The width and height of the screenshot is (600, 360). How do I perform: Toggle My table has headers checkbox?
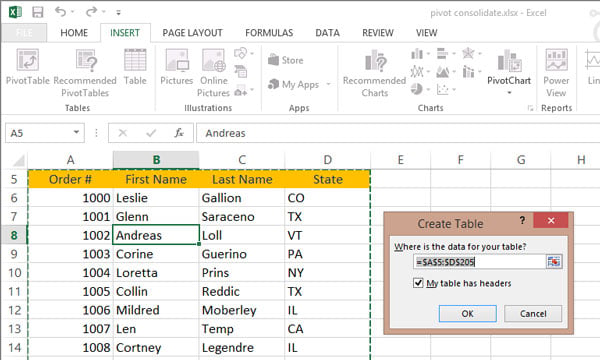(418, 283)
